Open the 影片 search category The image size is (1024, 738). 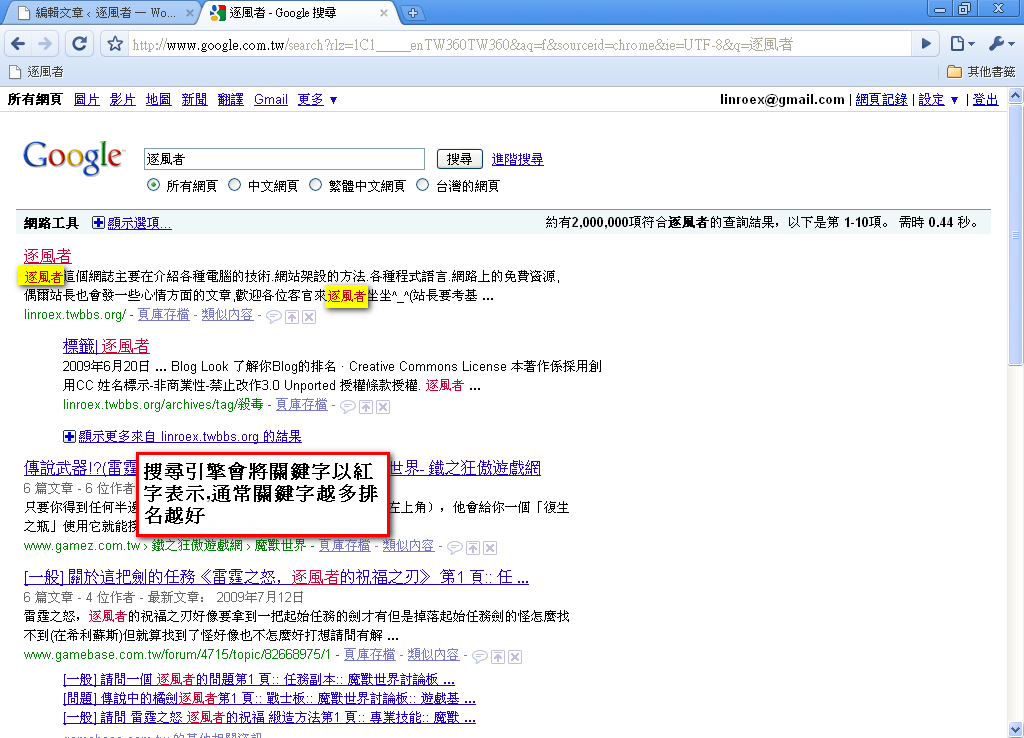click(x=123, y=99)
